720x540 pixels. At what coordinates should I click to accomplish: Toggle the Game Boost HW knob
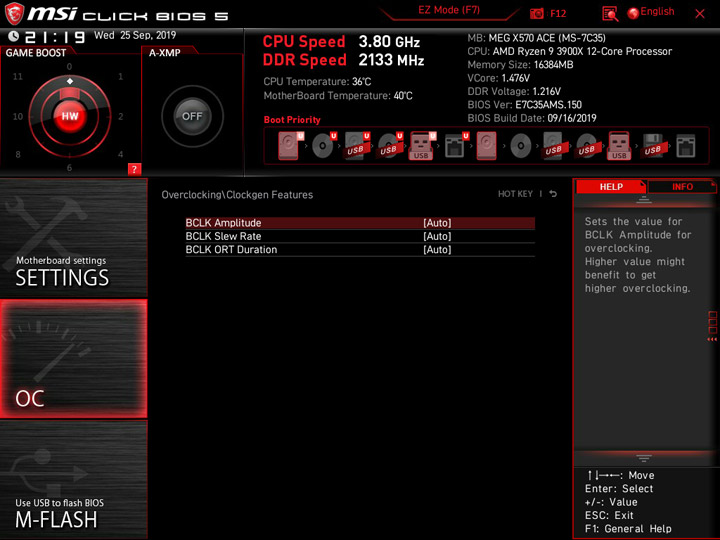70,116
